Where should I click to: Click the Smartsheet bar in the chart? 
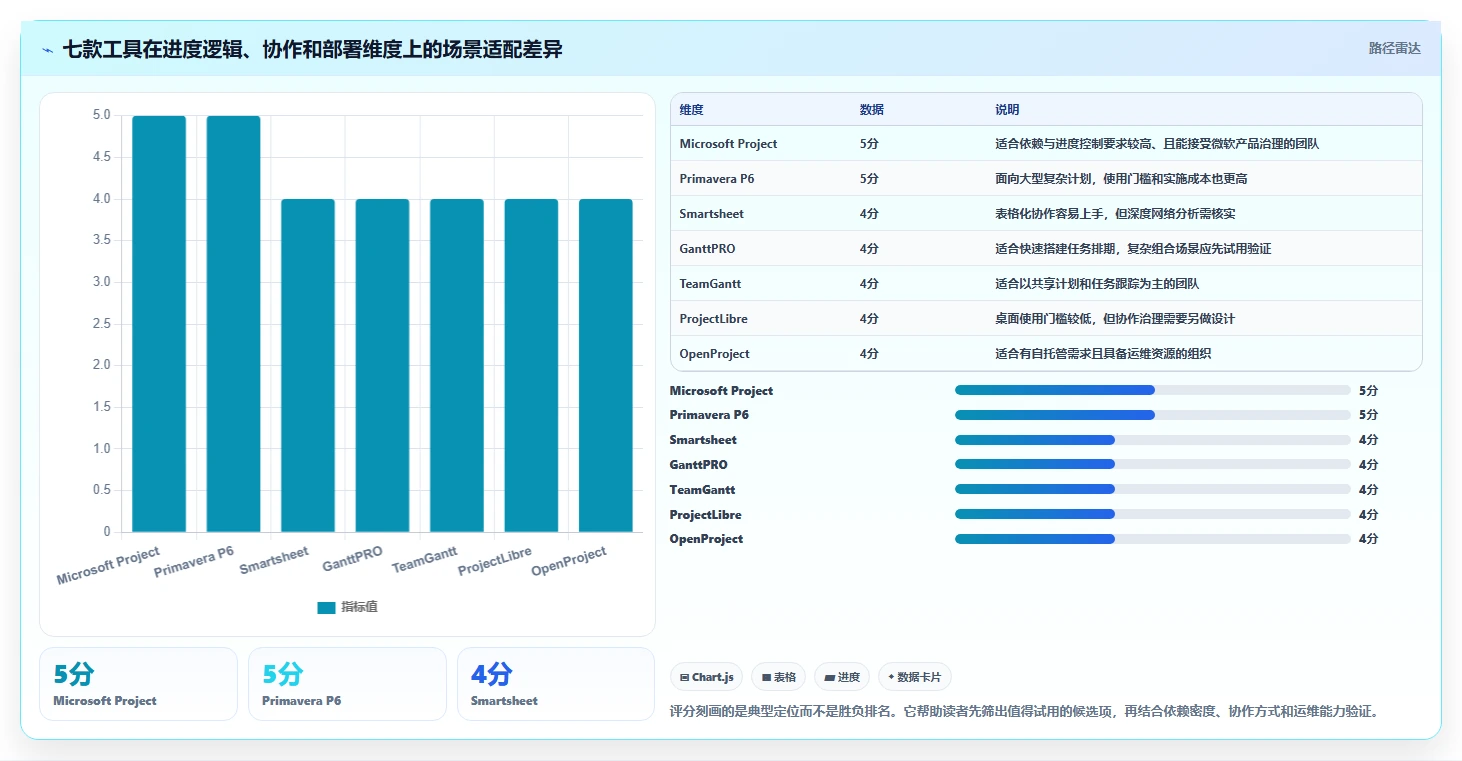[308, 366]
